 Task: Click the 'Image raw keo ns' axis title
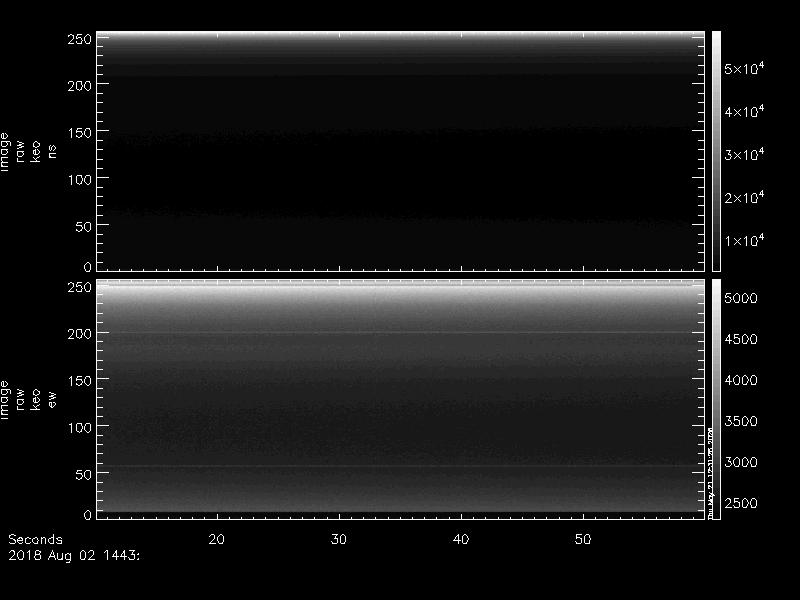(x=28, y=152)
